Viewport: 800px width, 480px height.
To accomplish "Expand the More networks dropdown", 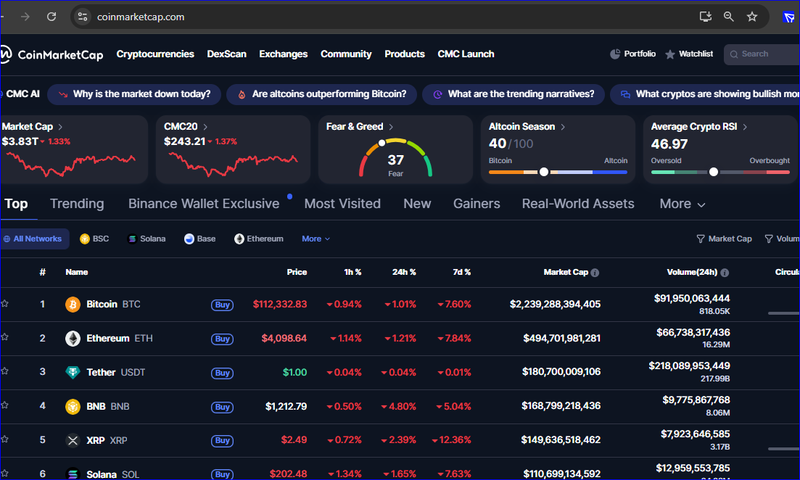I will pyautogui.click(x=315, y=239).
